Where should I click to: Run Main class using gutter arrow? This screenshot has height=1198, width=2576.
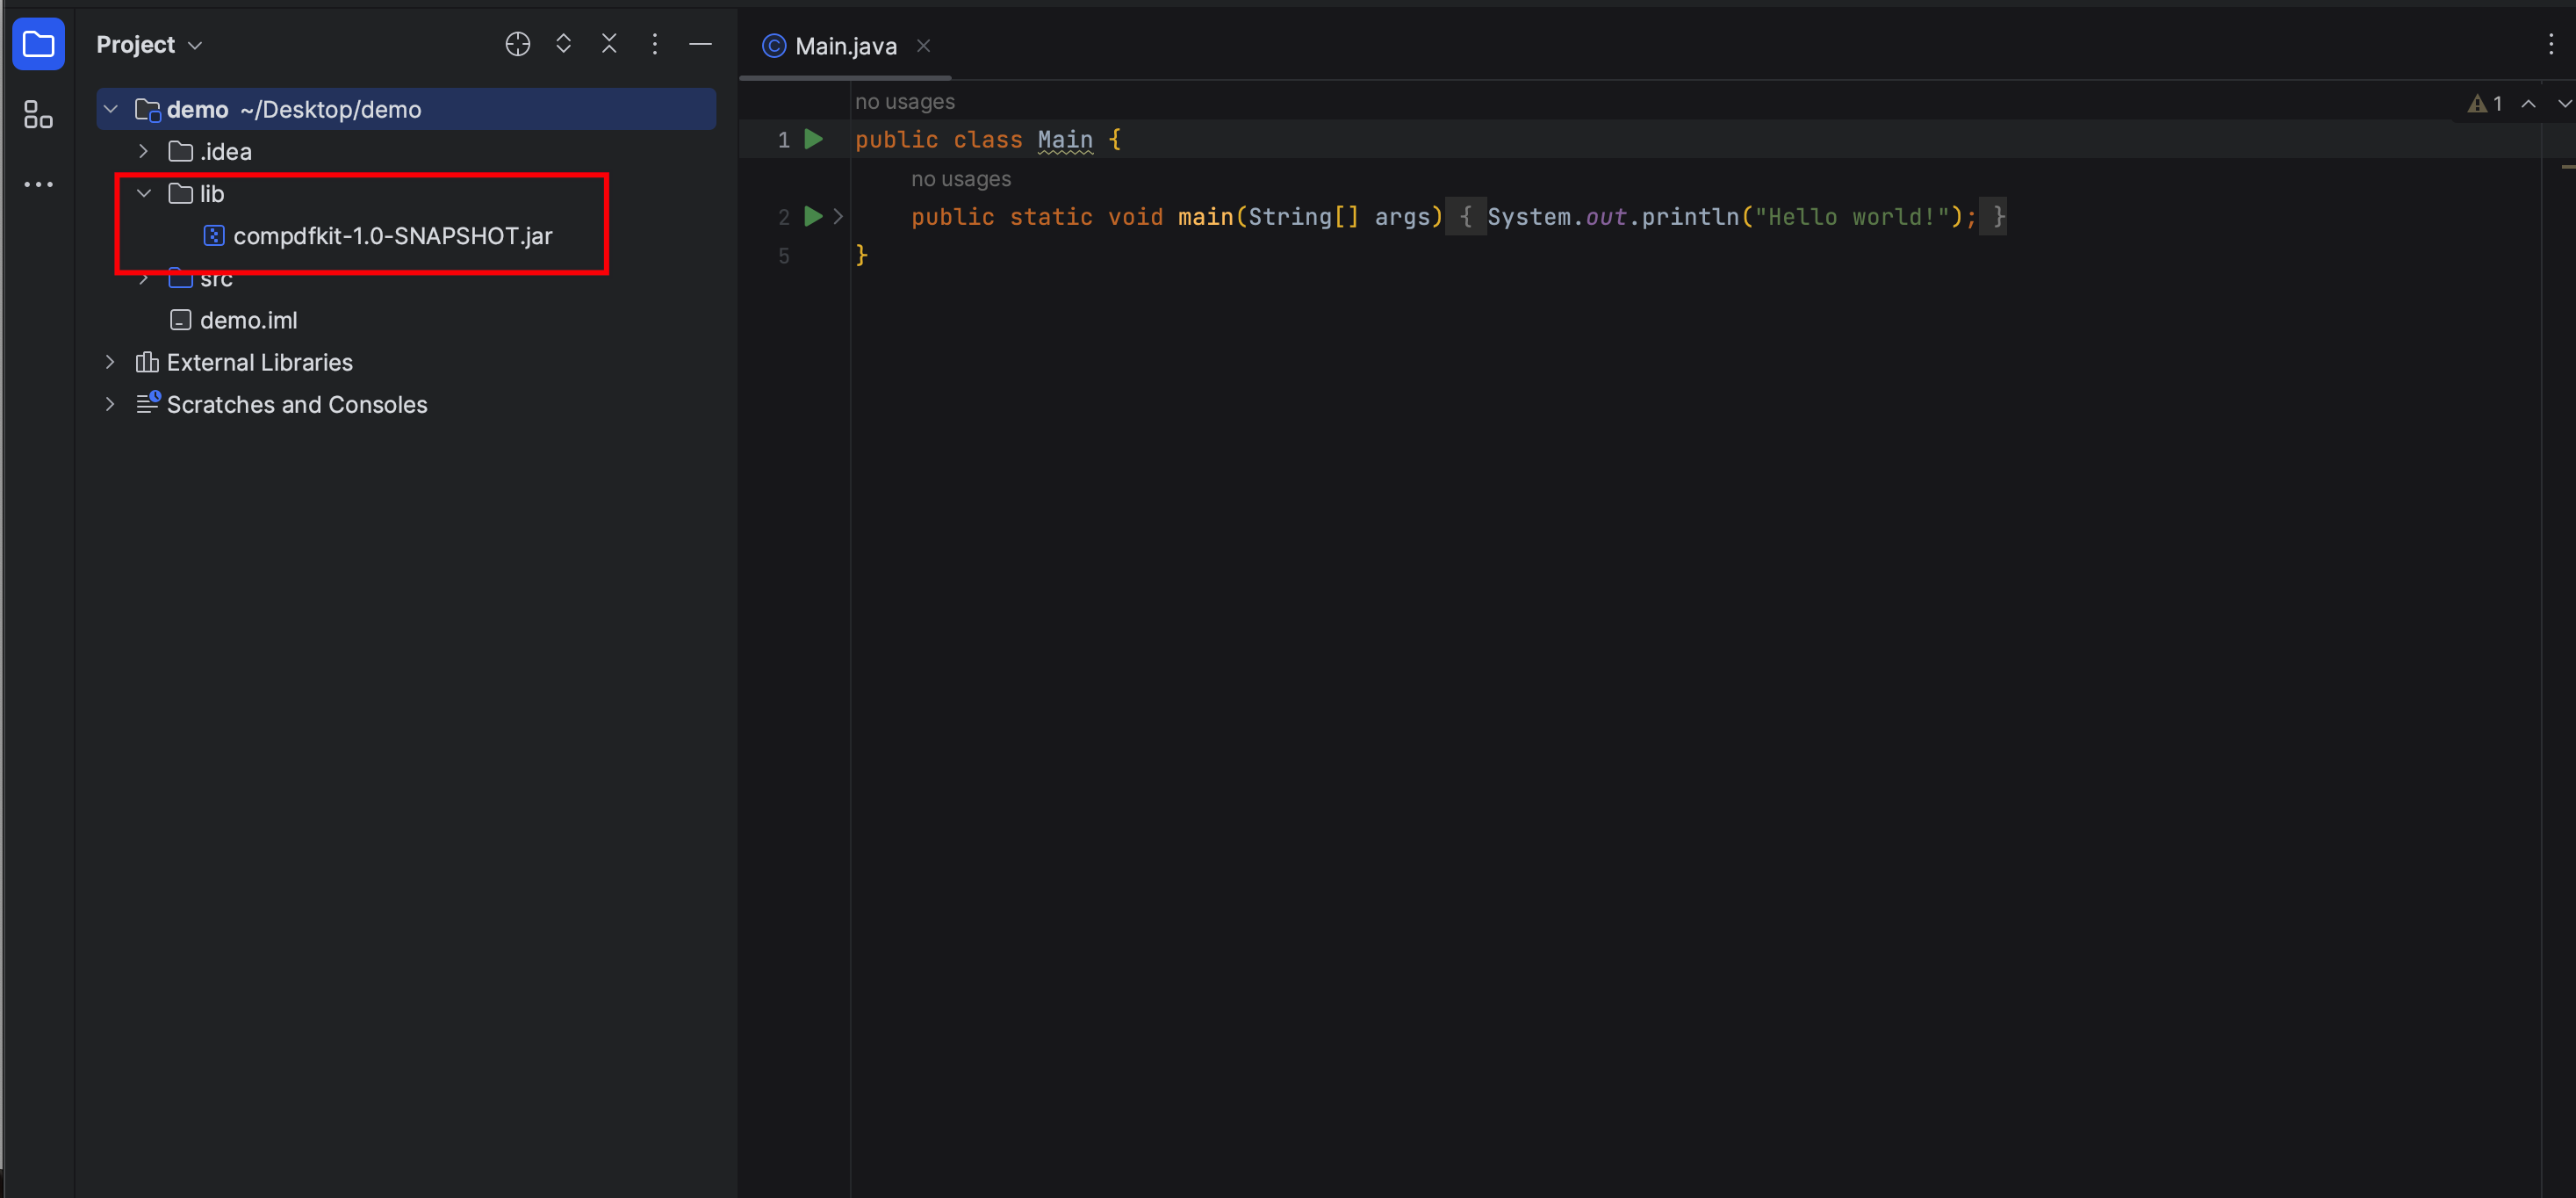pyautogui.click(x=814, y=139)
